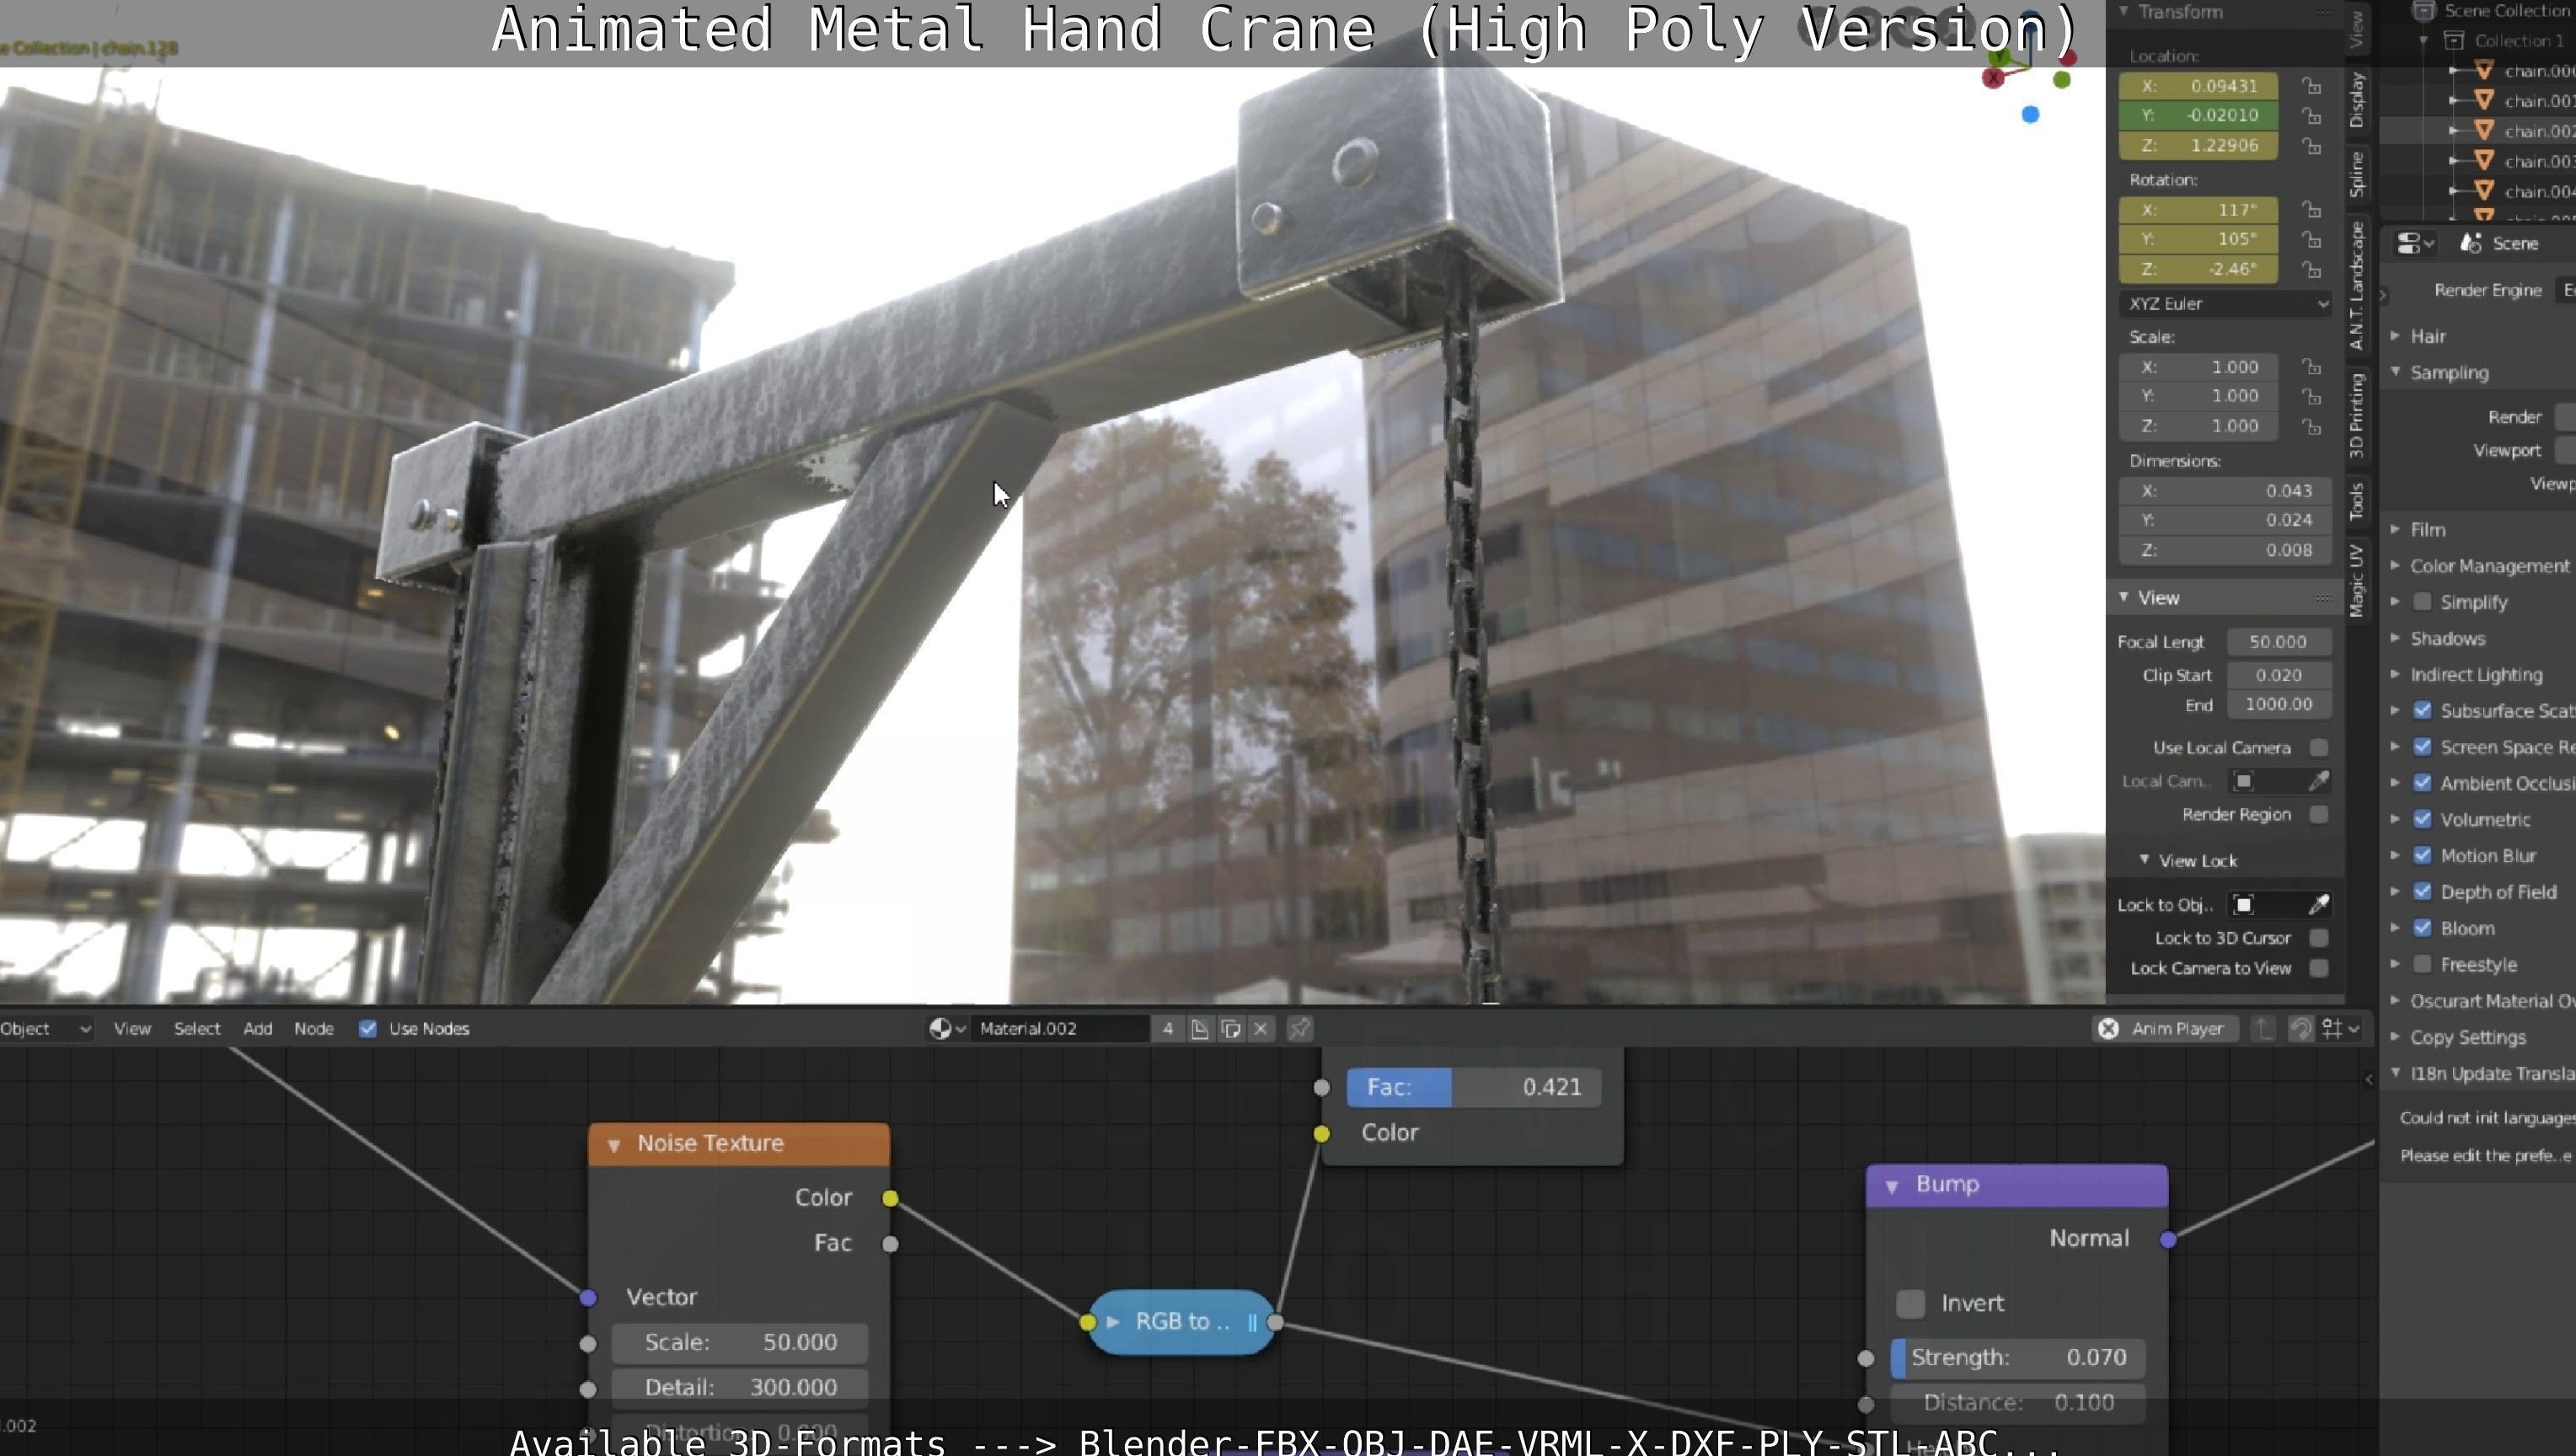Collapse the View Lock subpanel
Image resolution: width=2576 pixels, height=1456 pixels.
click(x=2144, y=860)
